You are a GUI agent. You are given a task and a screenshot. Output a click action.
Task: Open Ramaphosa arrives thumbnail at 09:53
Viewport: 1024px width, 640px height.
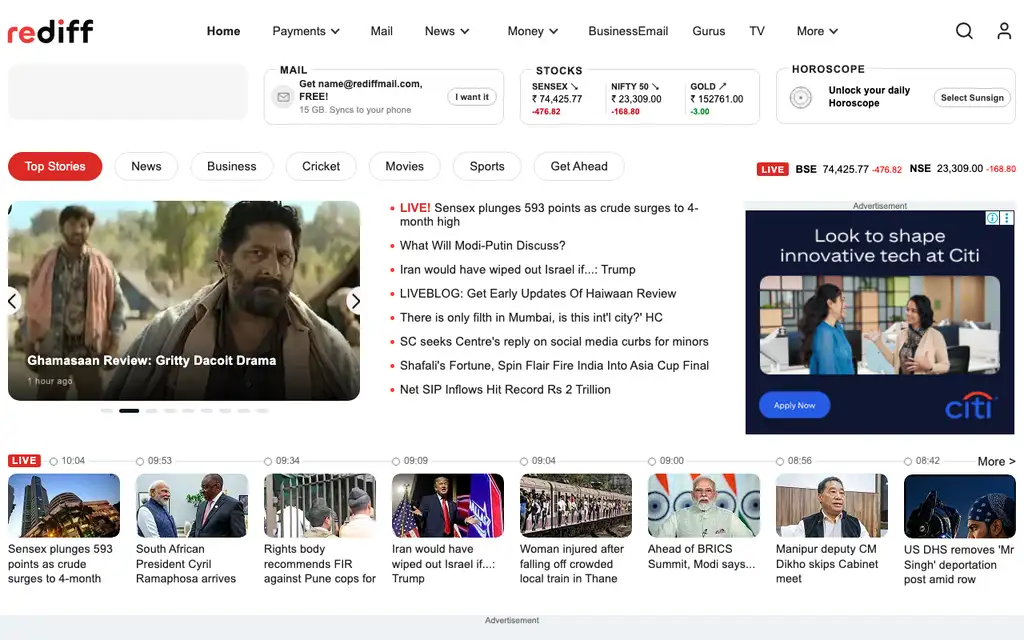click(x=192, y=505)
